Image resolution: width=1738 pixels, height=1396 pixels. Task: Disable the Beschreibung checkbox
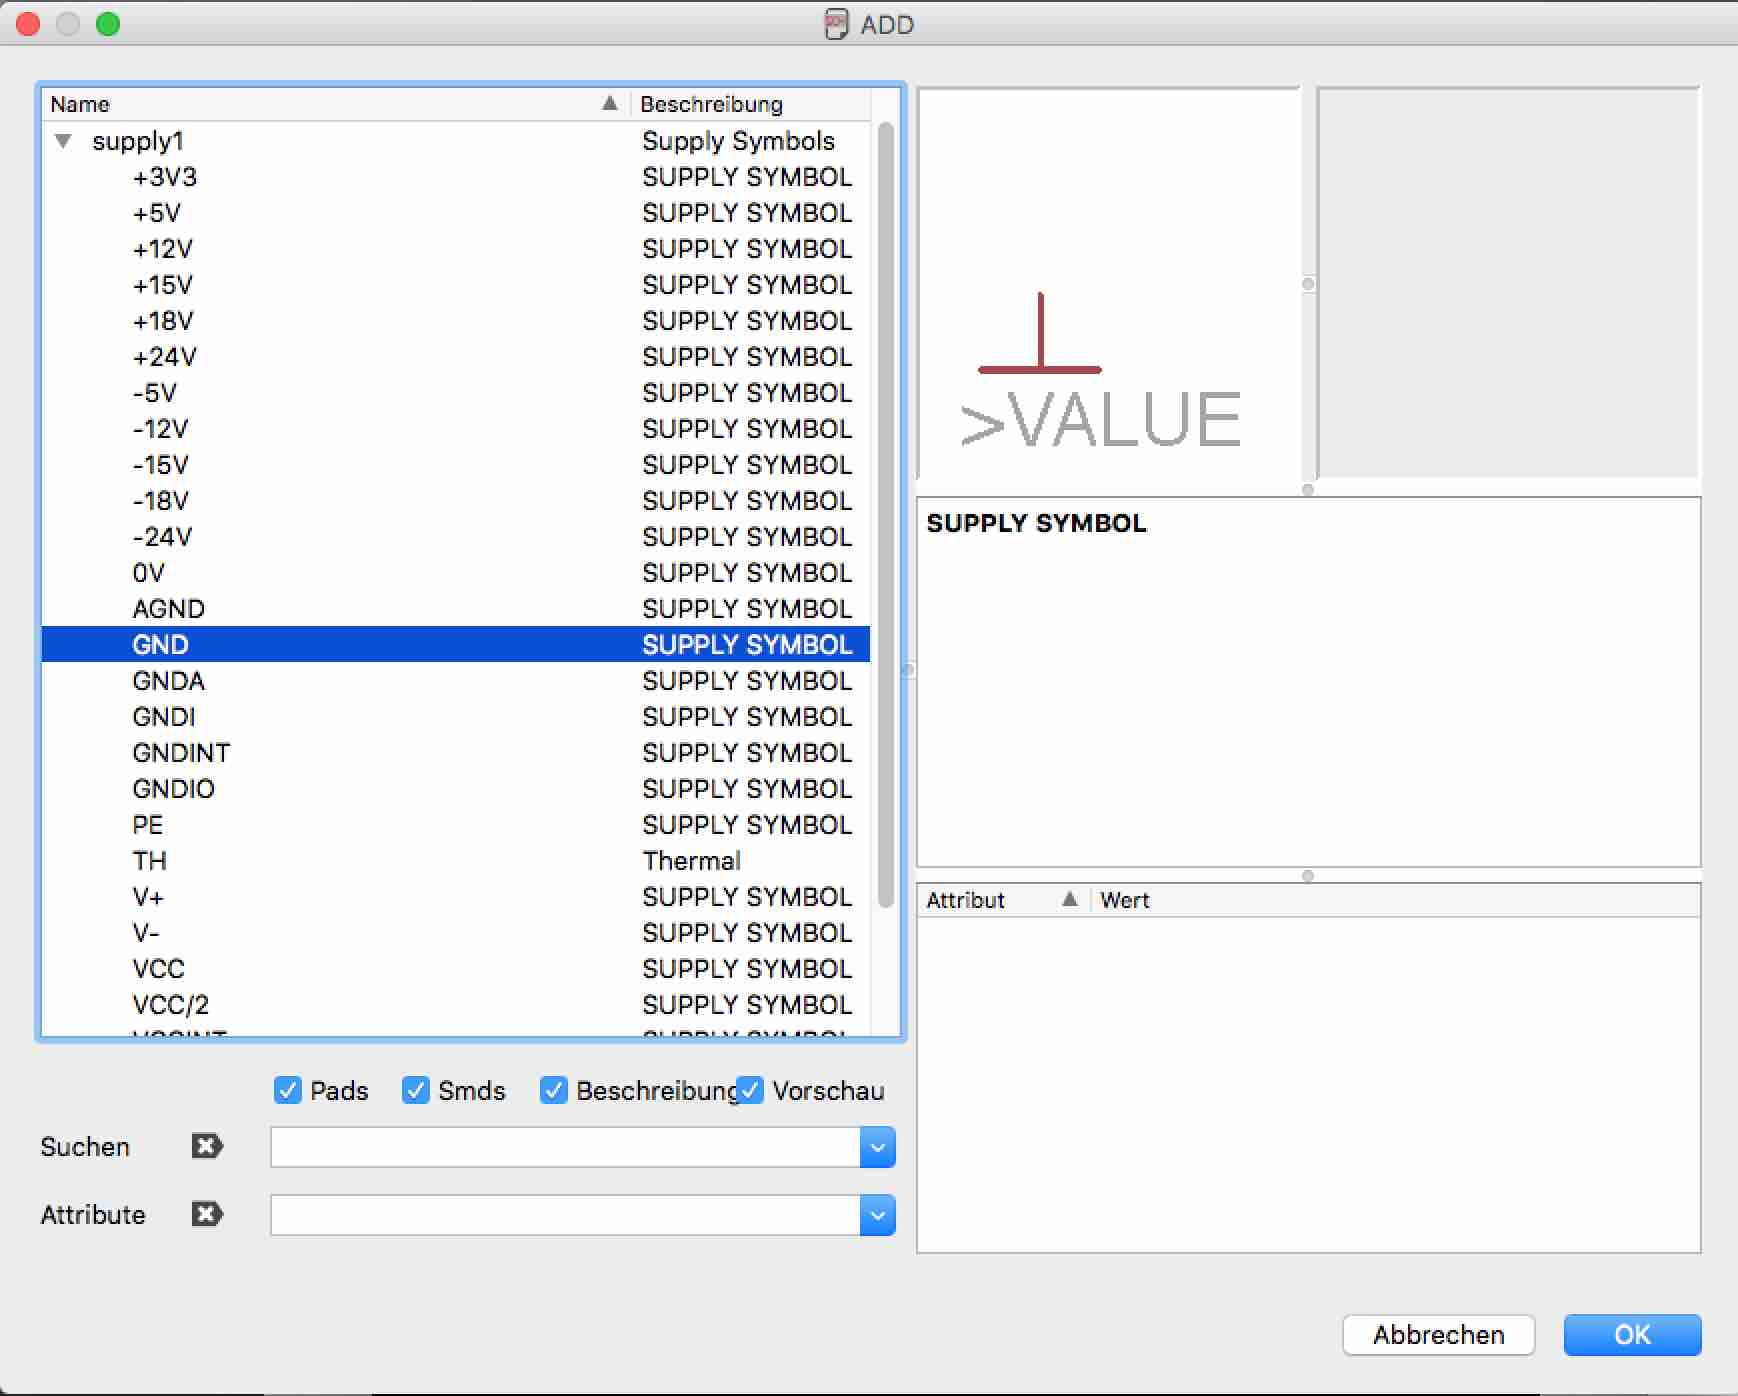click(x=554, y=1090)
